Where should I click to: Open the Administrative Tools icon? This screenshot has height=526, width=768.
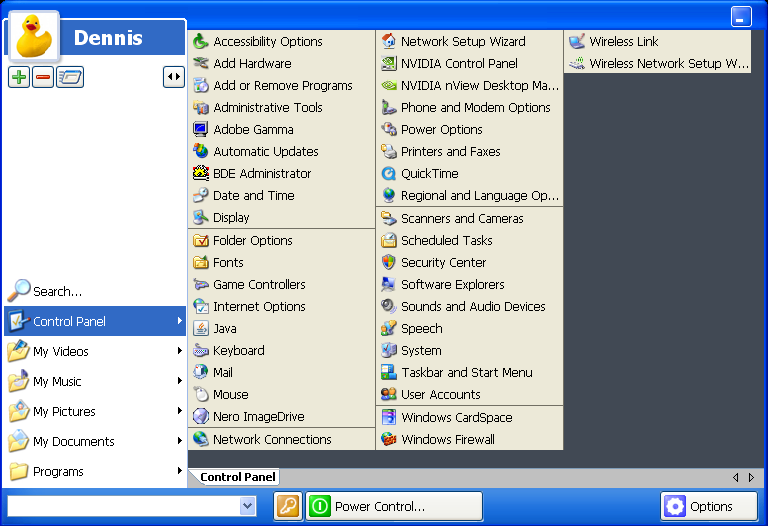point(201,107)
